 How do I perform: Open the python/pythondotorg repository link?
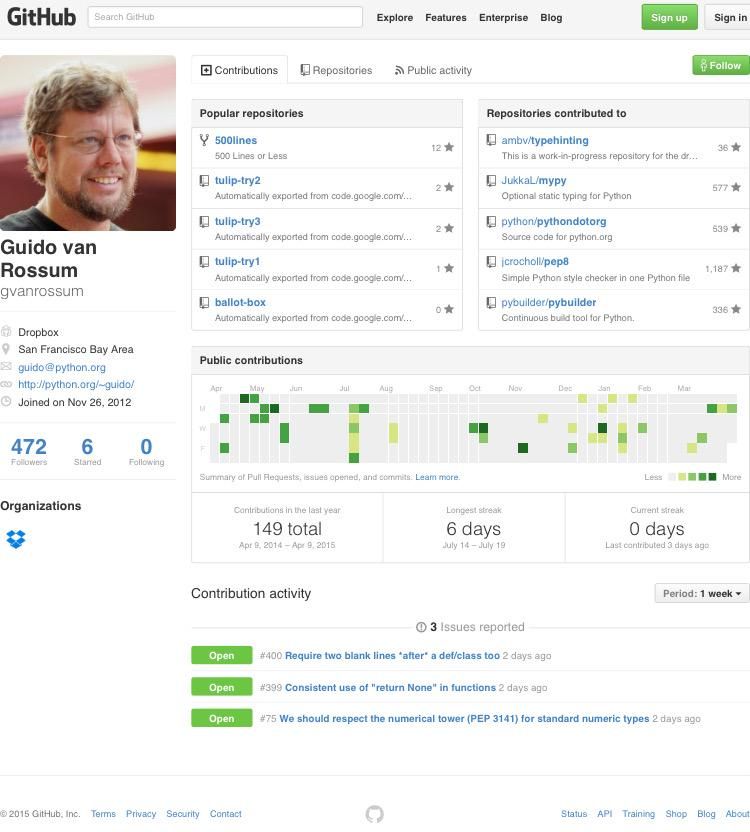553,221
